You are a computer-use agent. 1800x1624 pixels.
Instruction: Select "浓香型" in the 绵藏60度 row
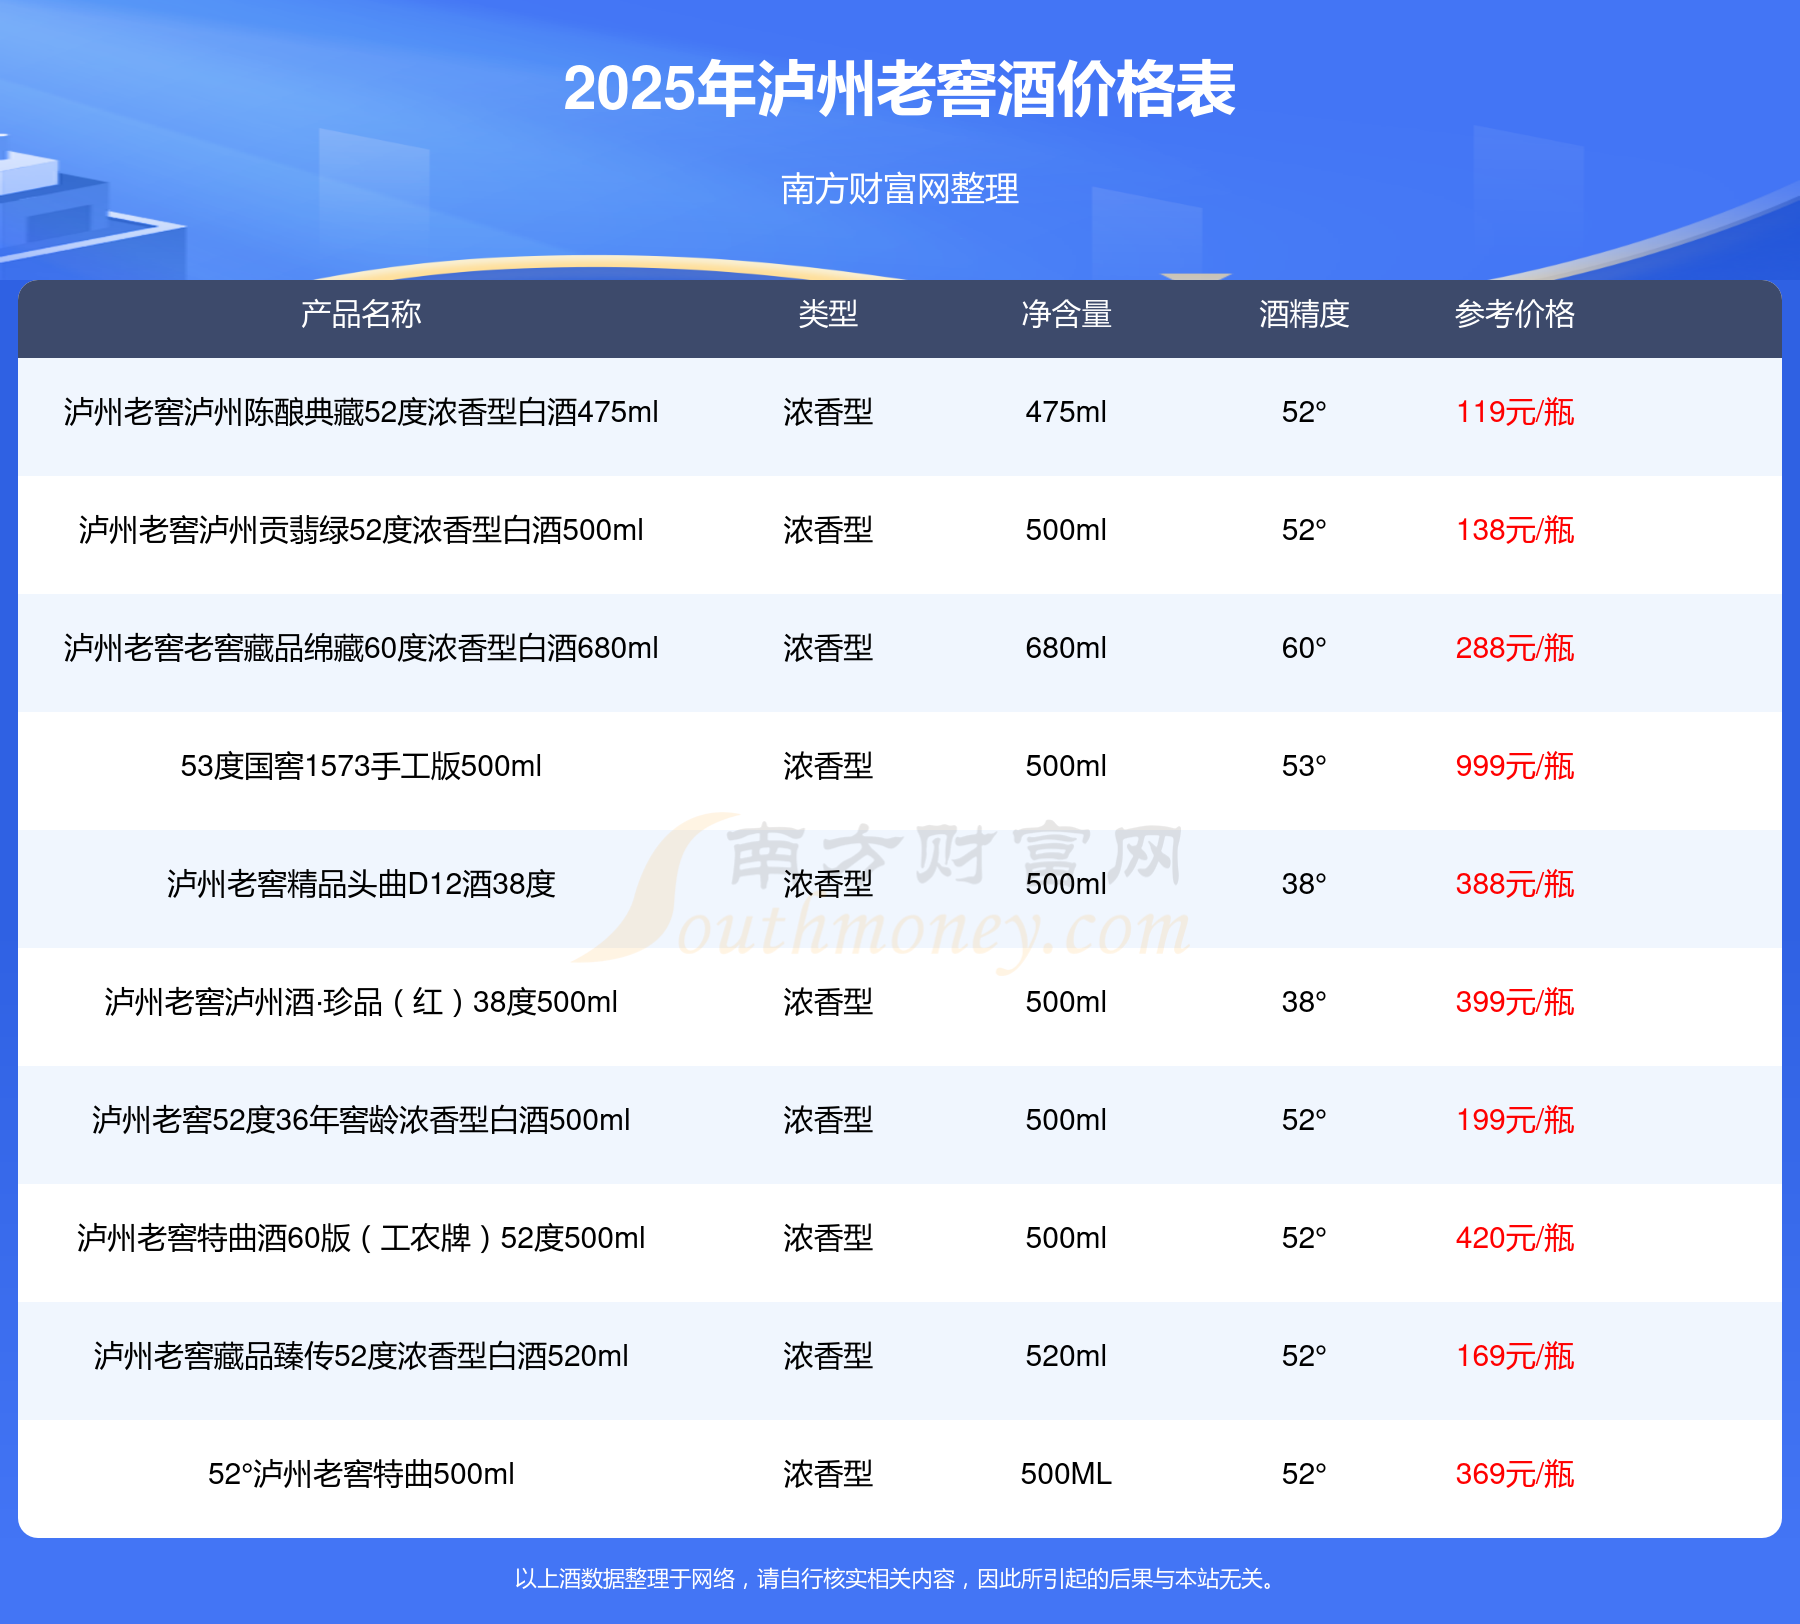pos(828,648)
